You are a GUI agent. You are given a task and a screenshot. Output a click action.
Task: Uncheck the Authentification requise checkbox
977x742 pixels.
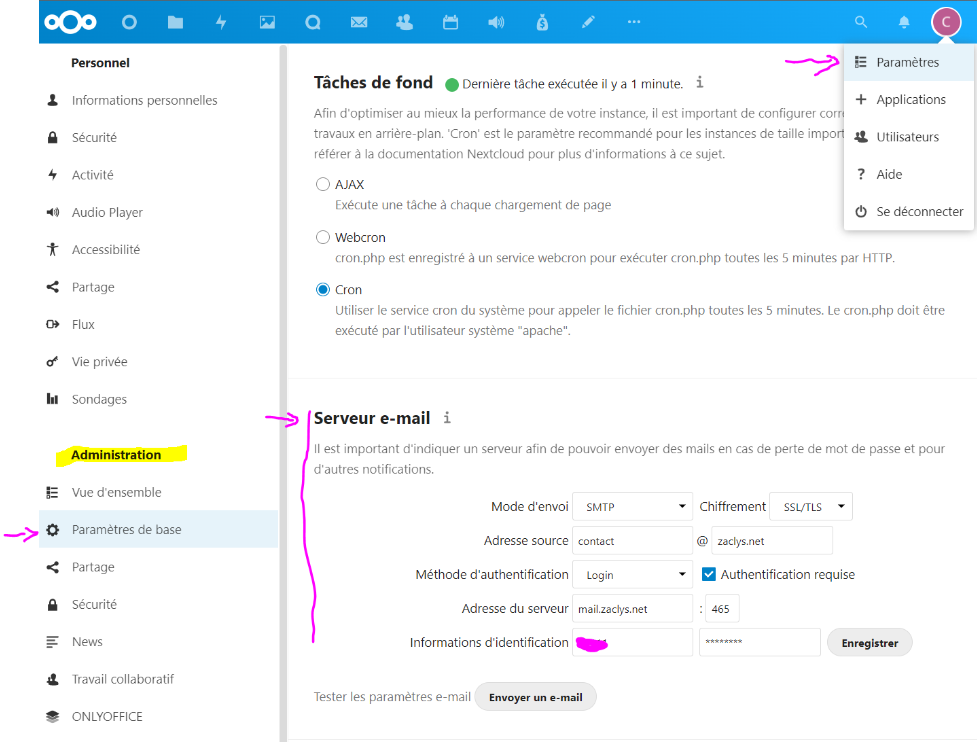709,574
